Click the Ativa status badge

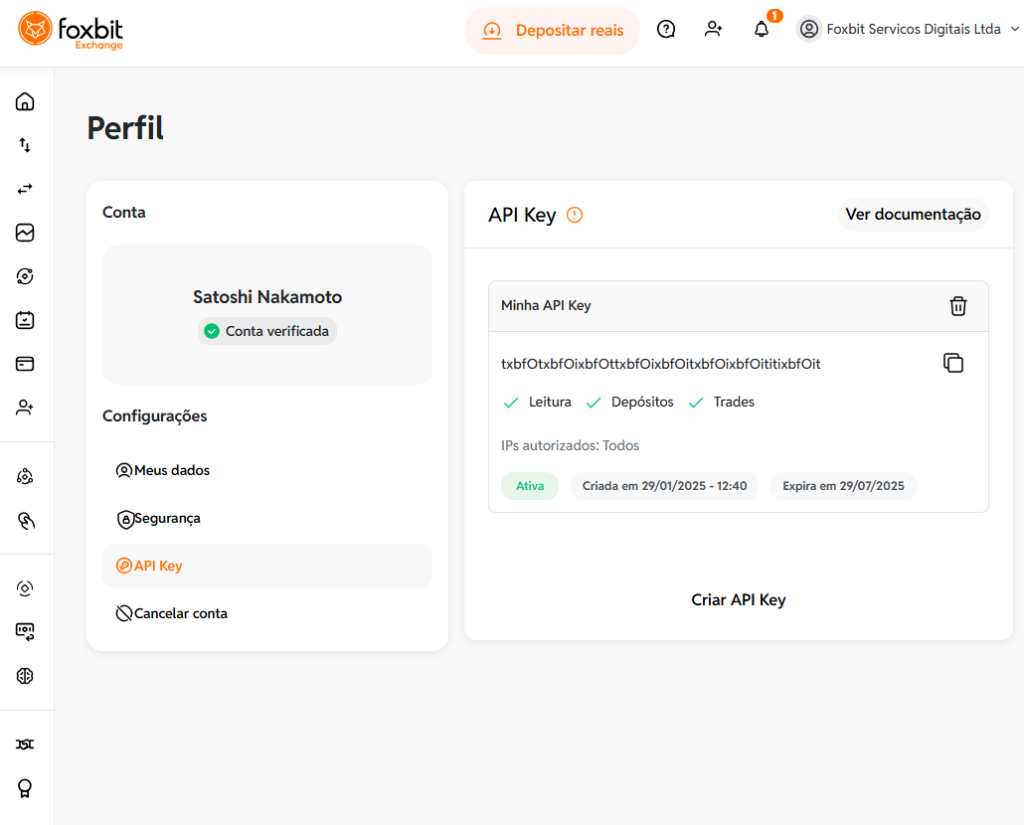530,486
